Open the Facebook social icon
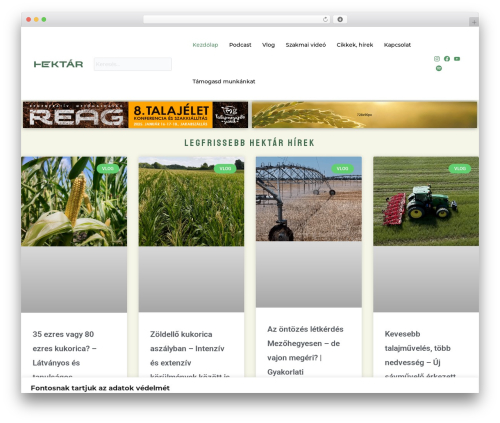The image size is (500, 423). coord(447,59)
